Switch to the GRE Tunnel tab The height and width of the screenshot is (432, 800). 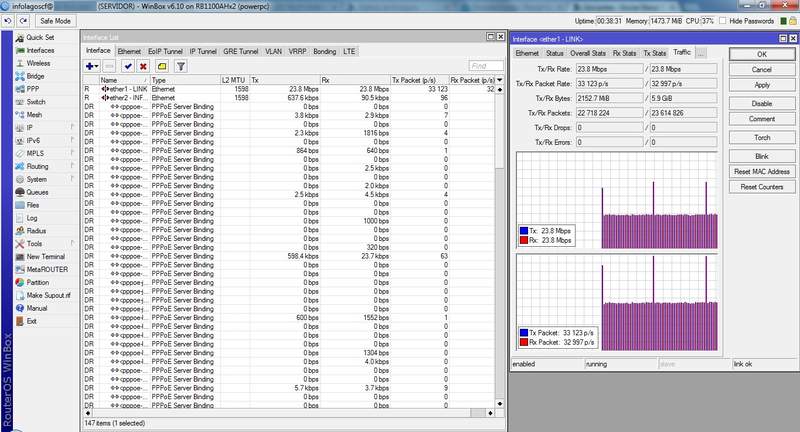tap(241, 52)
